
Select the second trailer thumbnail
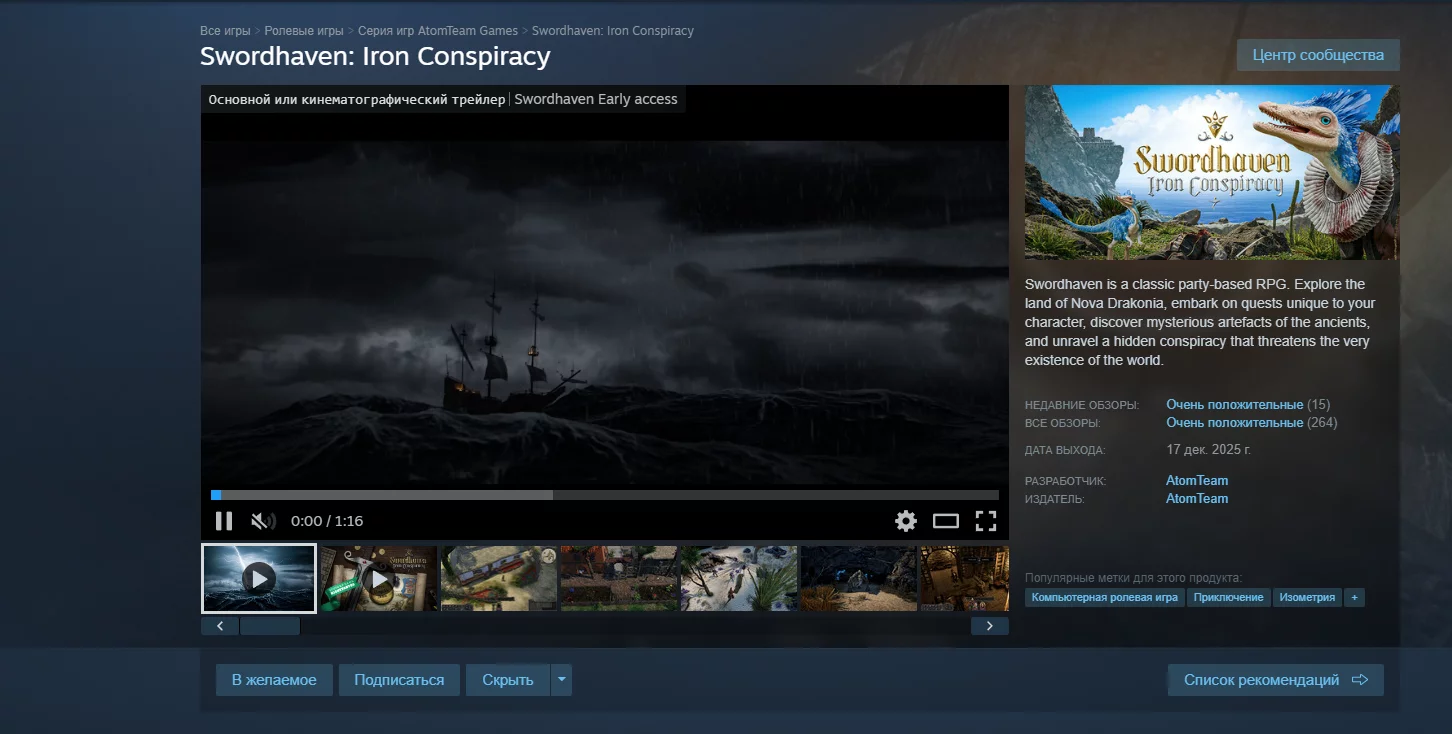pos(379,578)
